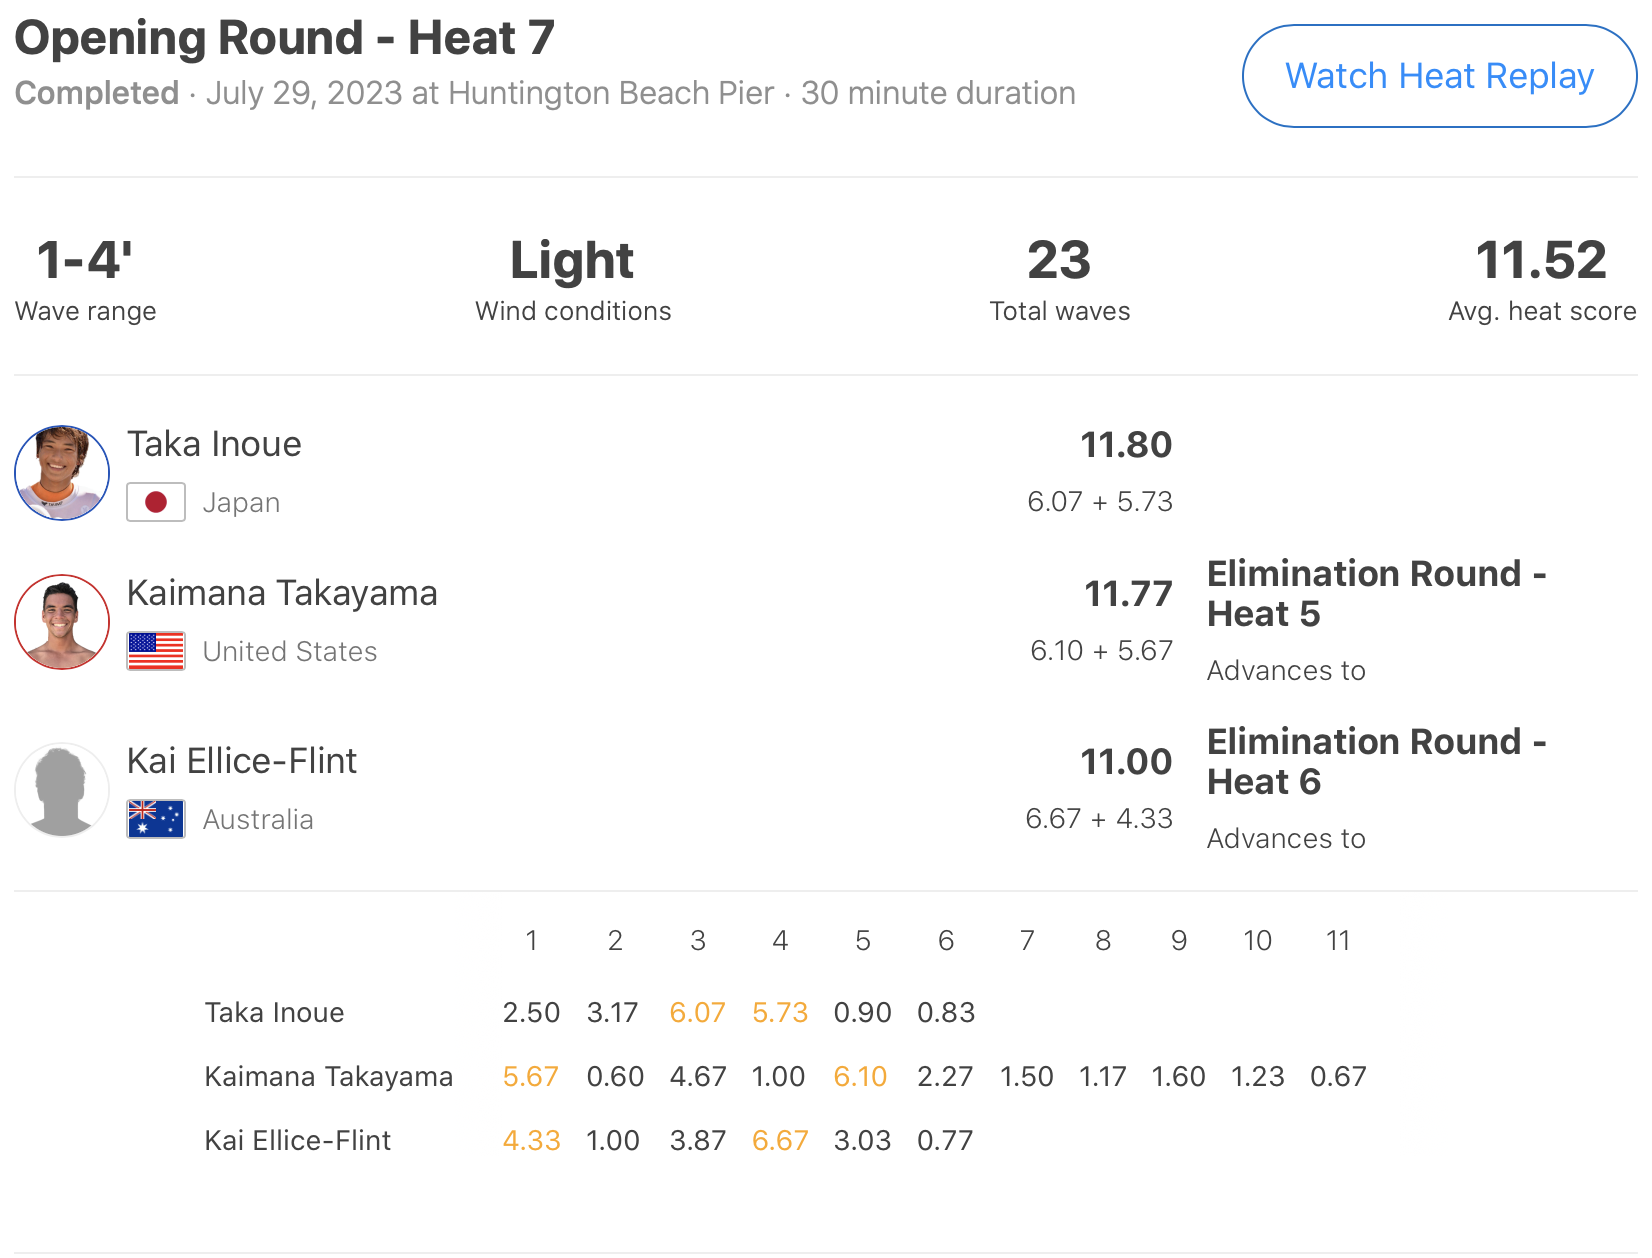1652x1258 pixels.
Task: Select Kaimana Takayama's 6.10 wave score
Action: pos(860,1077)
